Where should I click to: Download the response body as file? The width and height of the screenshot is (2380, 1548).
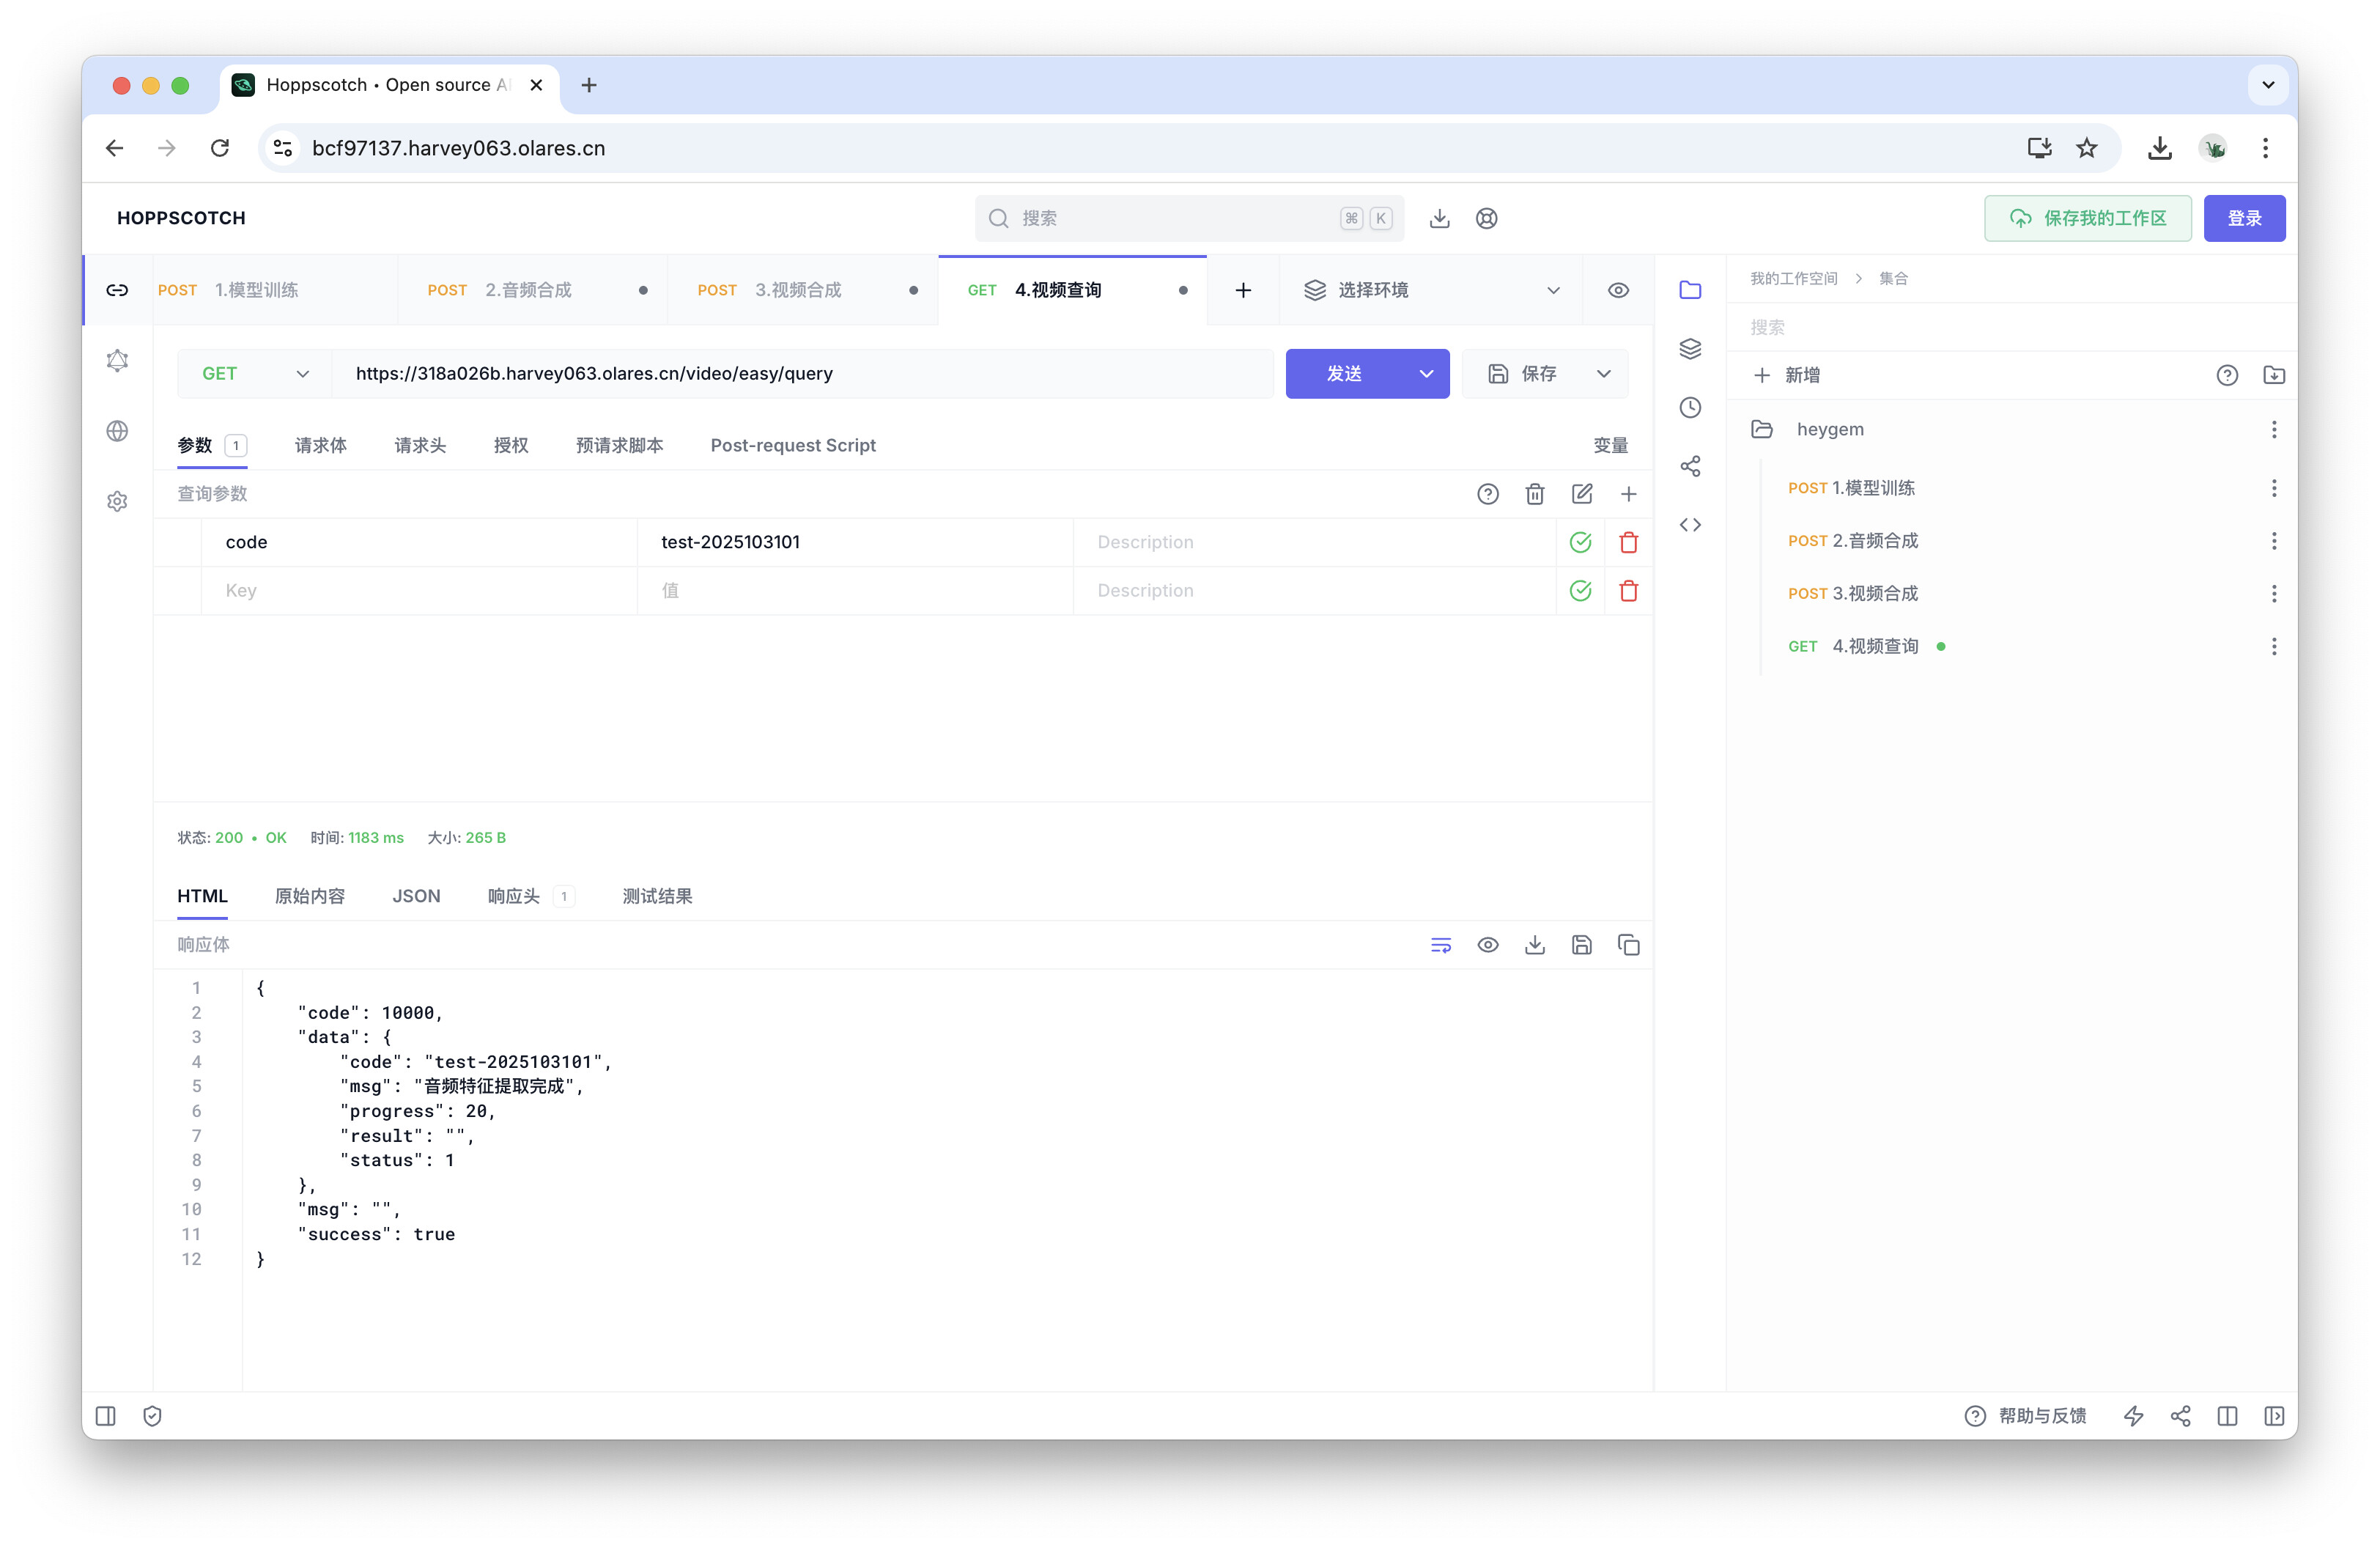pyautogui.click(x=1534, y=945)
